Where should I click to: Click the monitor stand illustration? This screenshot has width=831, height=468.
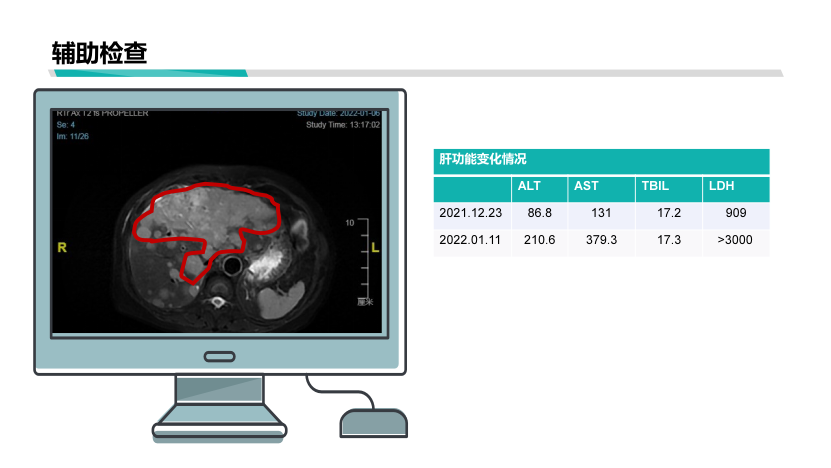coord(219,408)
